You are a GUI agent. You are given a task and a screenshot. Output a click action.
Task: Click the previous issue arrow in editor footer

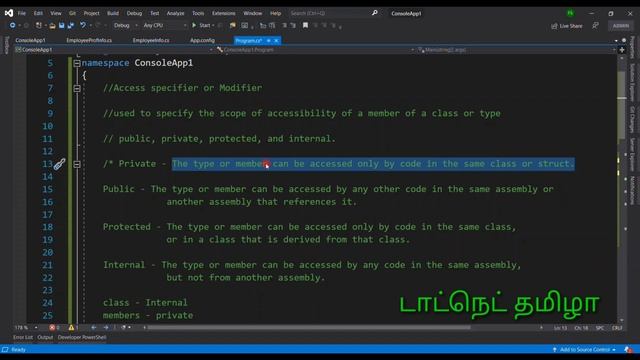[94, 327]
